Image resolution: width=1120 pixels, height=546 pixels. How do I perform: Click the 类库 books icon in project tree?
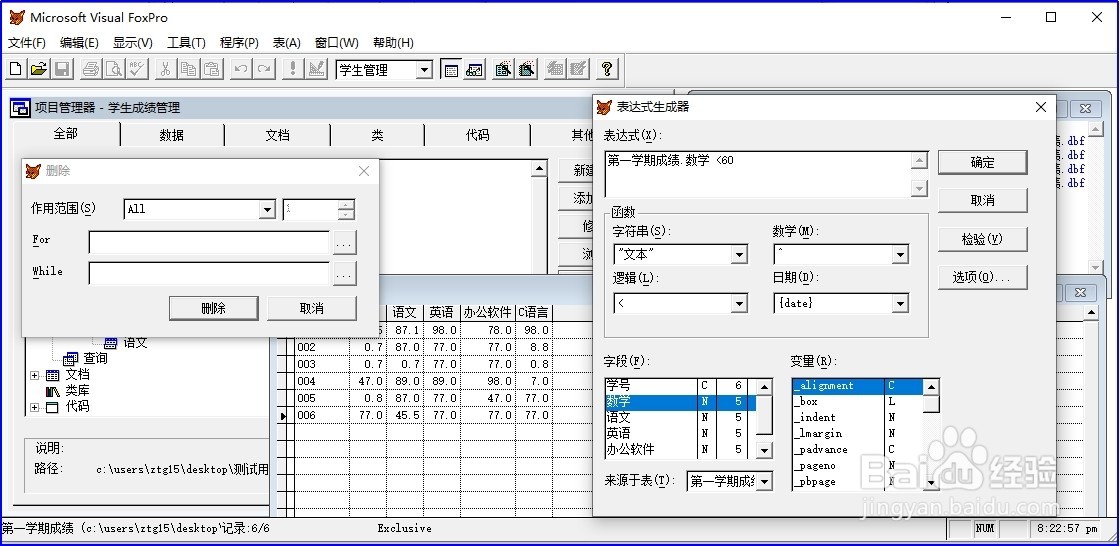[x=53, y=391]
